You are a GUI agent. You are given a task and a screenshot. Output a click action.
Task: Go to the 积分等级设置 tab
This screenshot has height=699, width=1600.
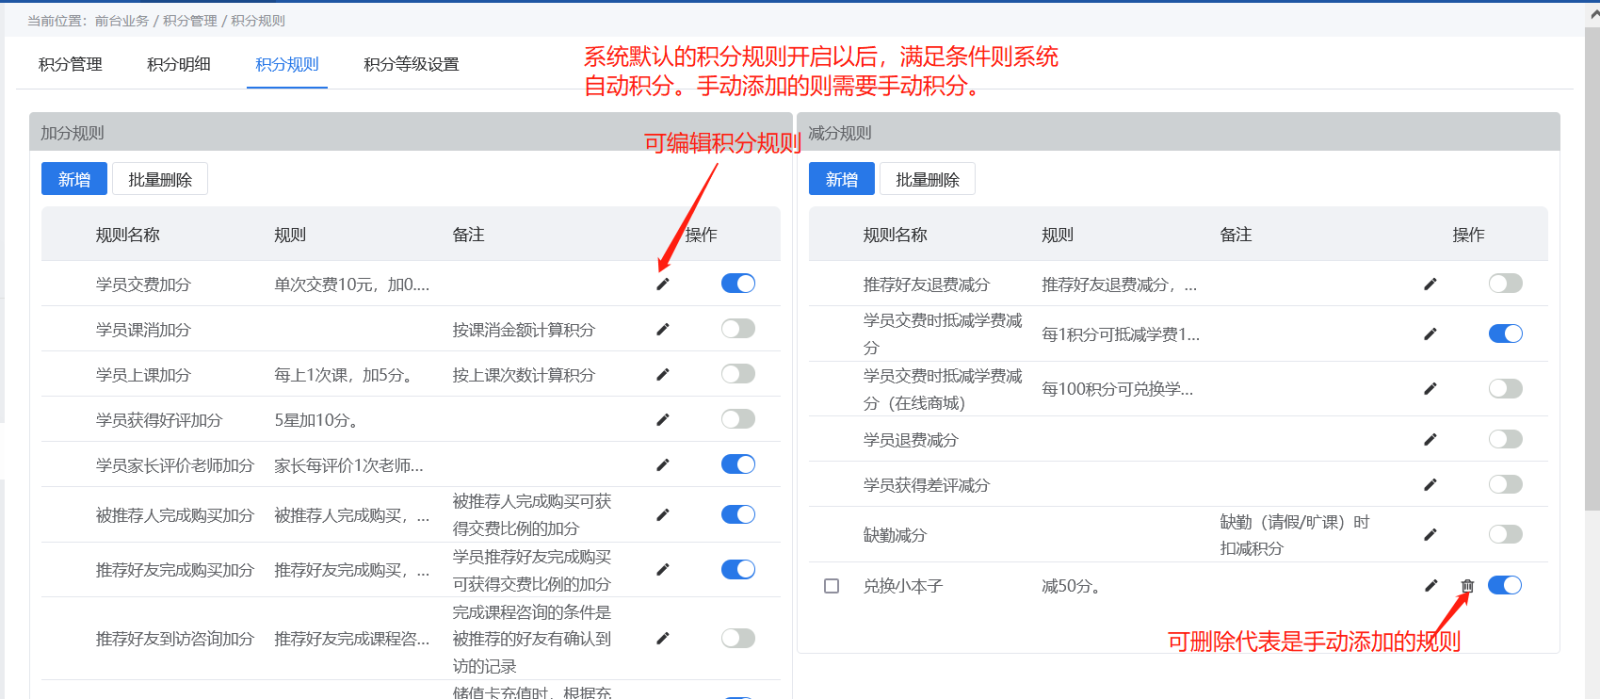pos(411,64)
